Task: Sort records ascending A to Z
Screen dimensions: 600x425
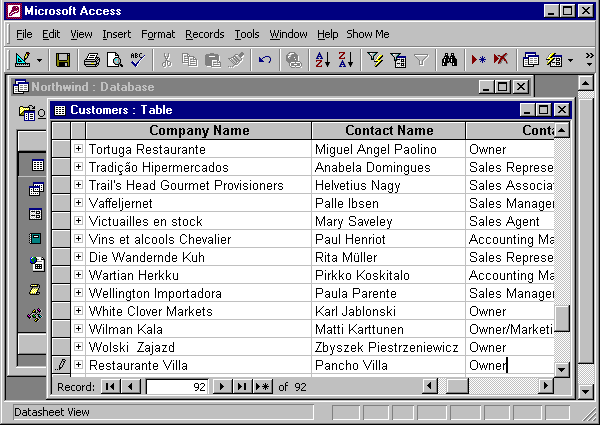Action: point(322,61)
